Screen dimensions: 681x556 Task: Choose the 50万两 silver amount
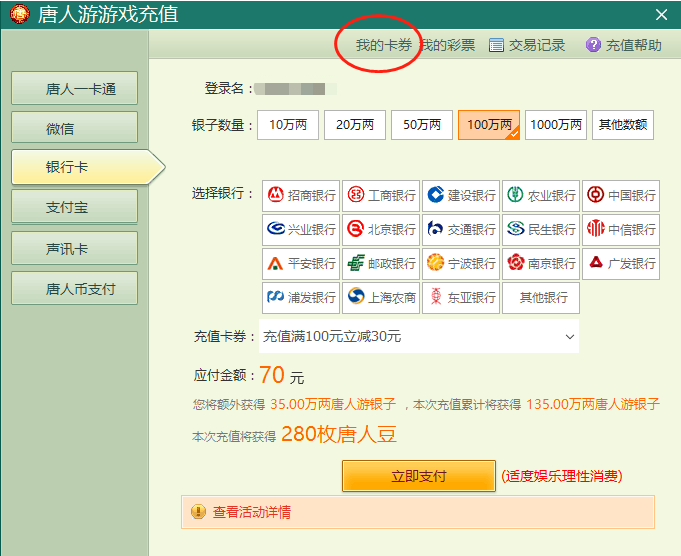click(422, 125)
